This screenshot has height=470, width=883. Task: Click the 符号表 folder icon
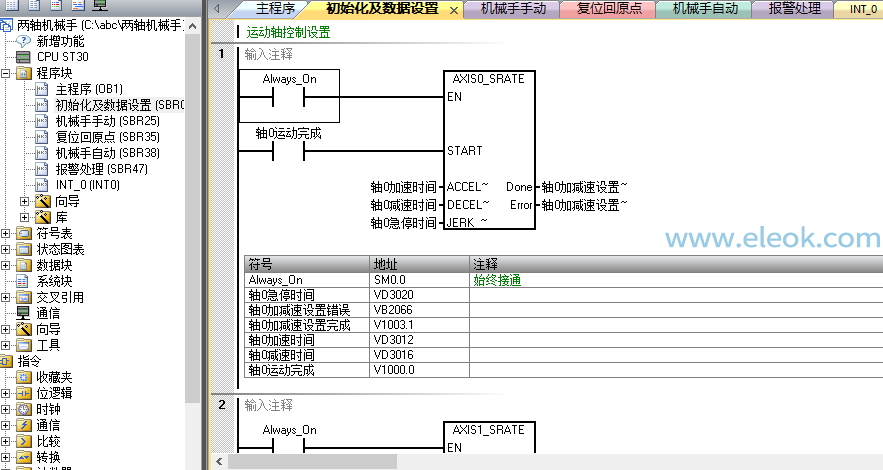click(x=24, y=234)
